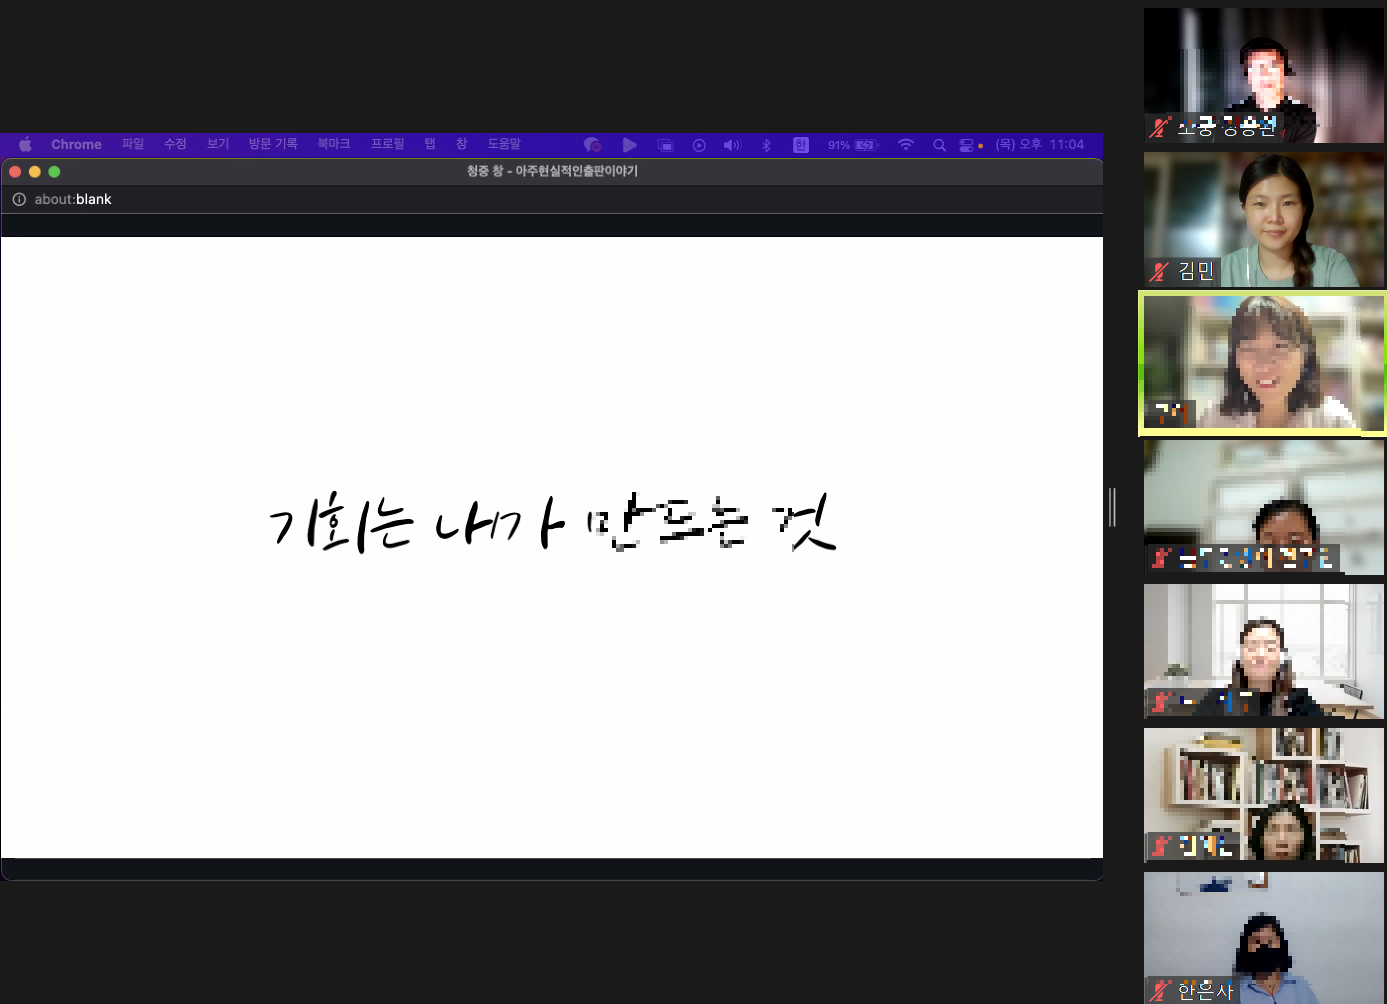The height and width of the screenshot is (1004, 1387).
Task: Open the 보기 menu
Action: [218, 144]
